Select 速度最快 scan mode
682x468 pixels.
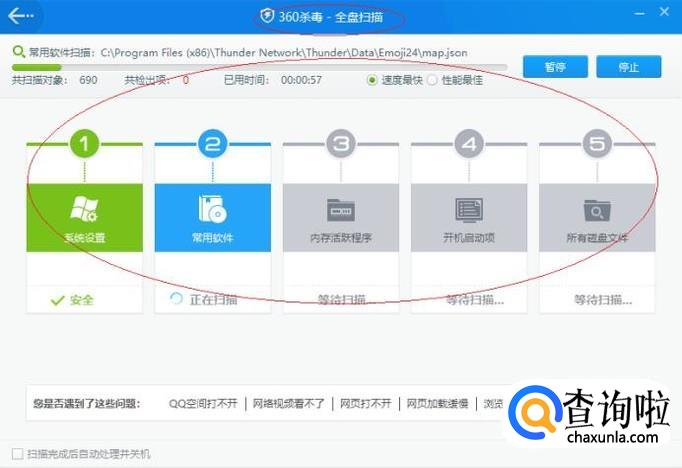click(x=372, y=80)
